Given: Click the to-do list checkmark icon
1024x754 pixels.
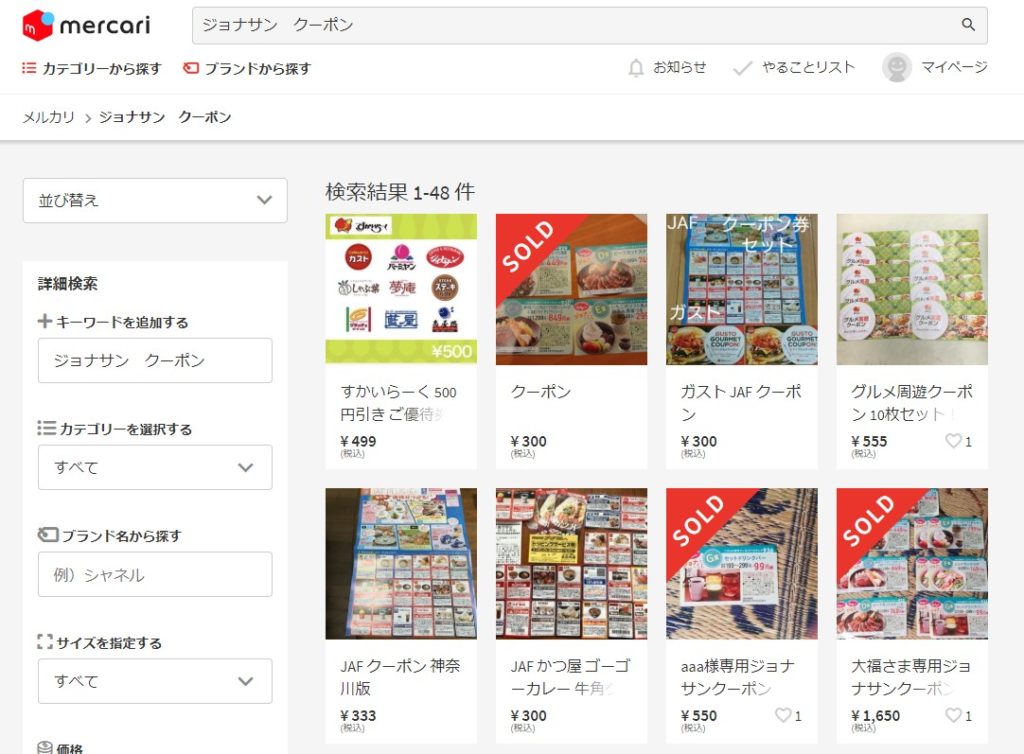Looking at the screenshot, I should (x=743, y=68).
